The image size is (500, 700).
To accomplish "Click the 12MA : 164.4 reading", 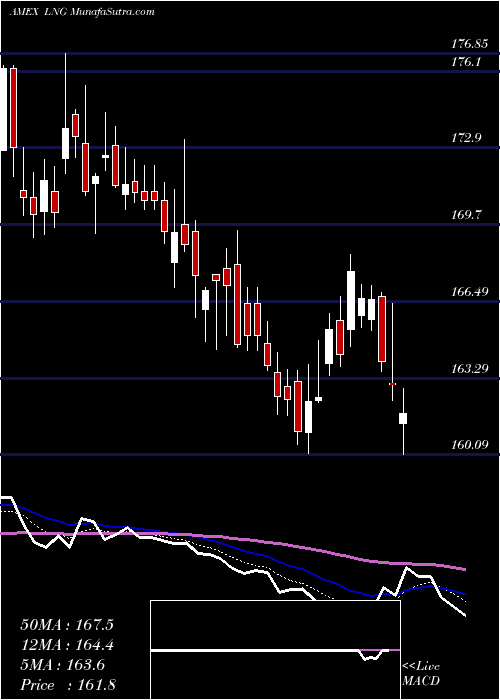I will pos(67,645).
